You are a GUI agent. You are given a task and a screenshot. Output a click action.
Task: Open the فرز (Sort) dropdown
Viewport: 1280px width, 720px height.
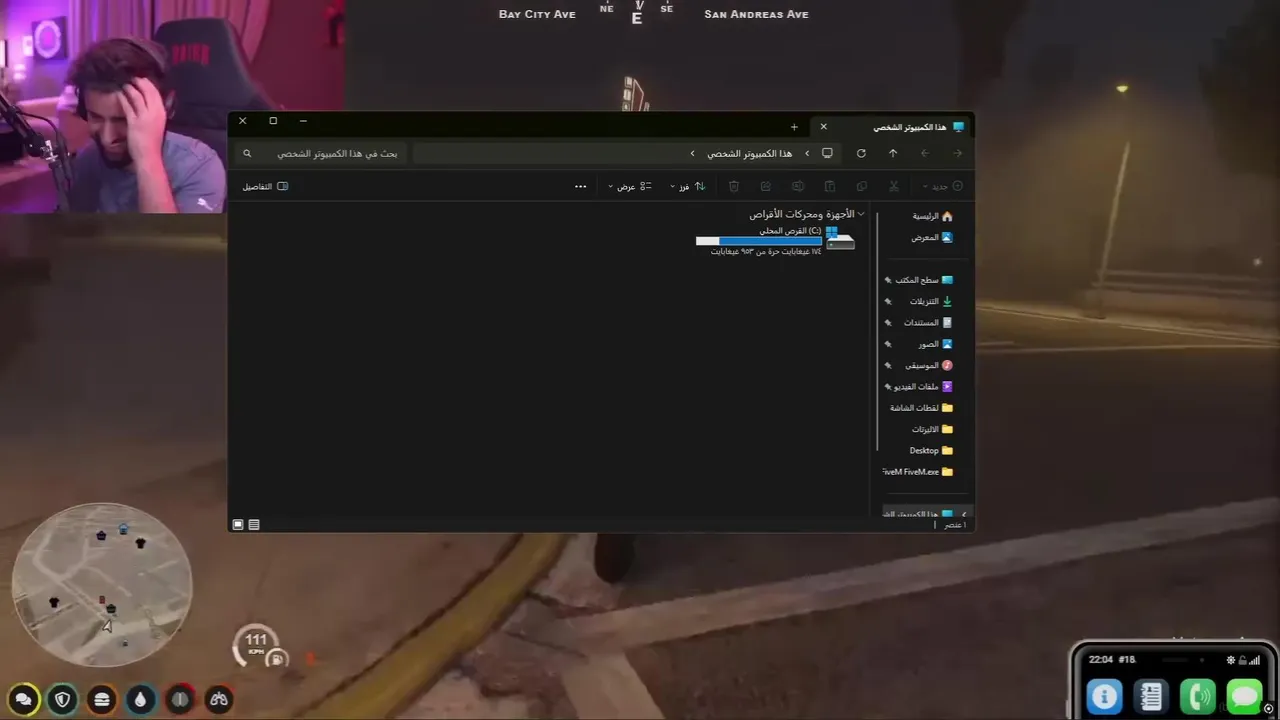688,186
